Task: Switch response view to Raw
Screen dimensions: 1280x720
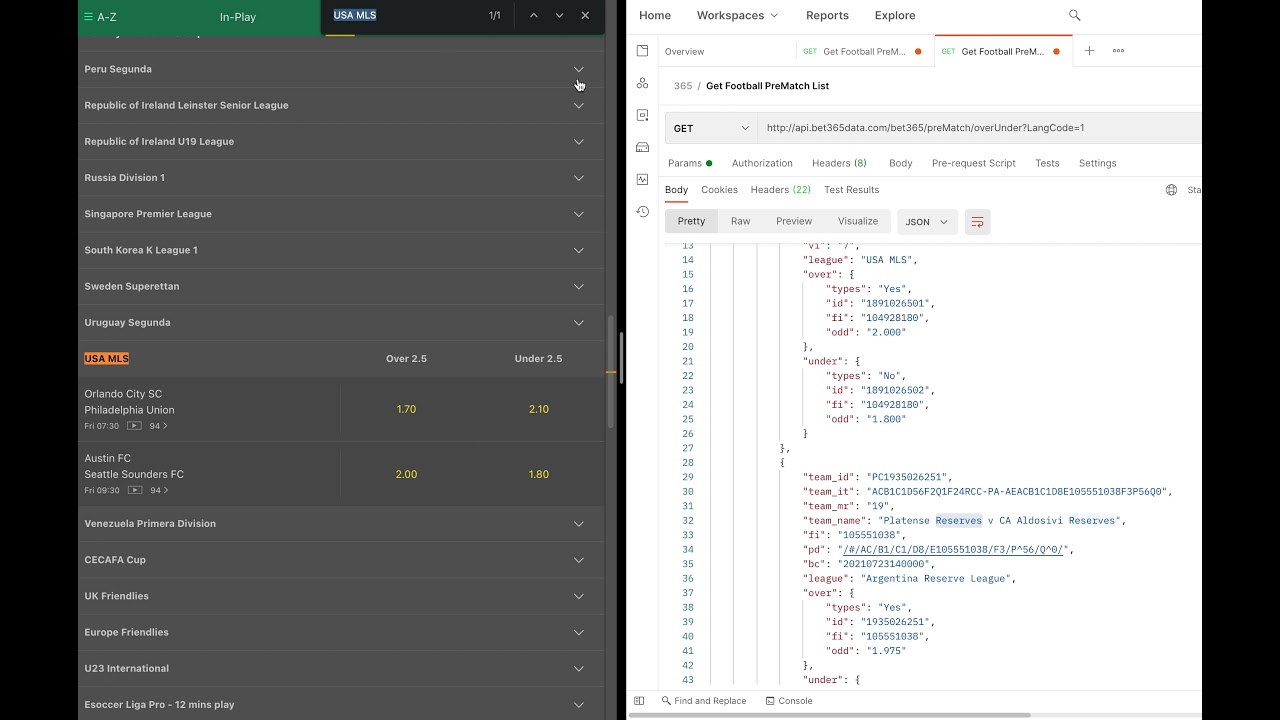Action: point(740,221)
